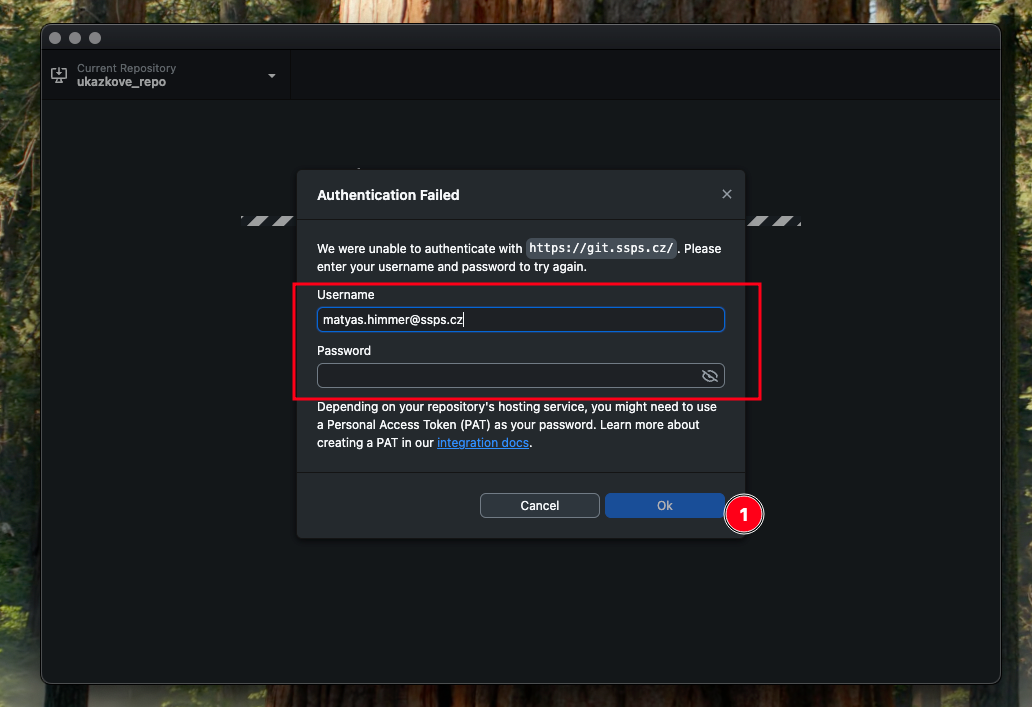The height and width of the screenshot is (707, 1032).
Task: Click the red step 1 badge
Action: click(744, 514)
